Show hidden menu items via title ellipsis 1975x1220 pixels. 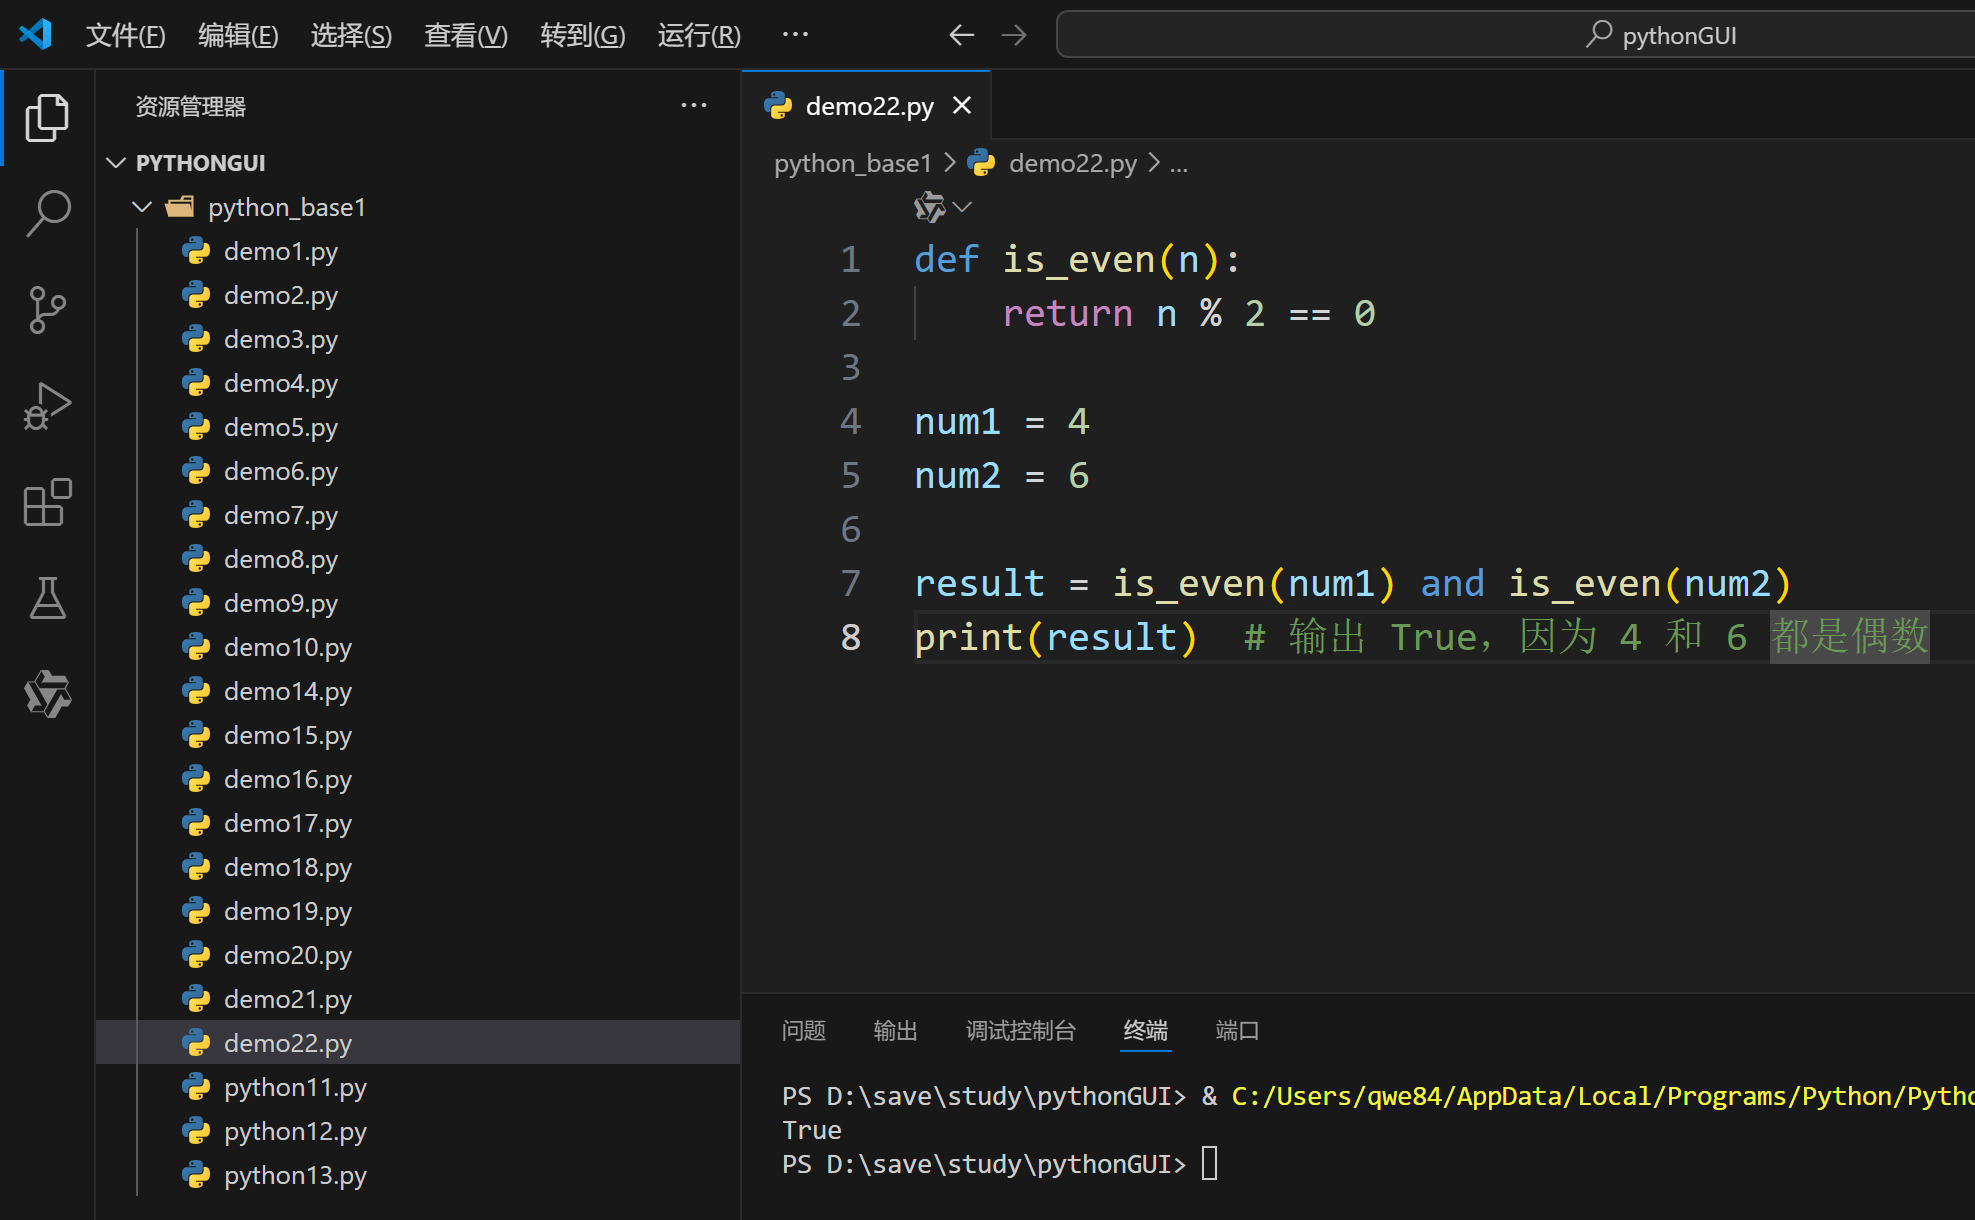coord(795,35)
